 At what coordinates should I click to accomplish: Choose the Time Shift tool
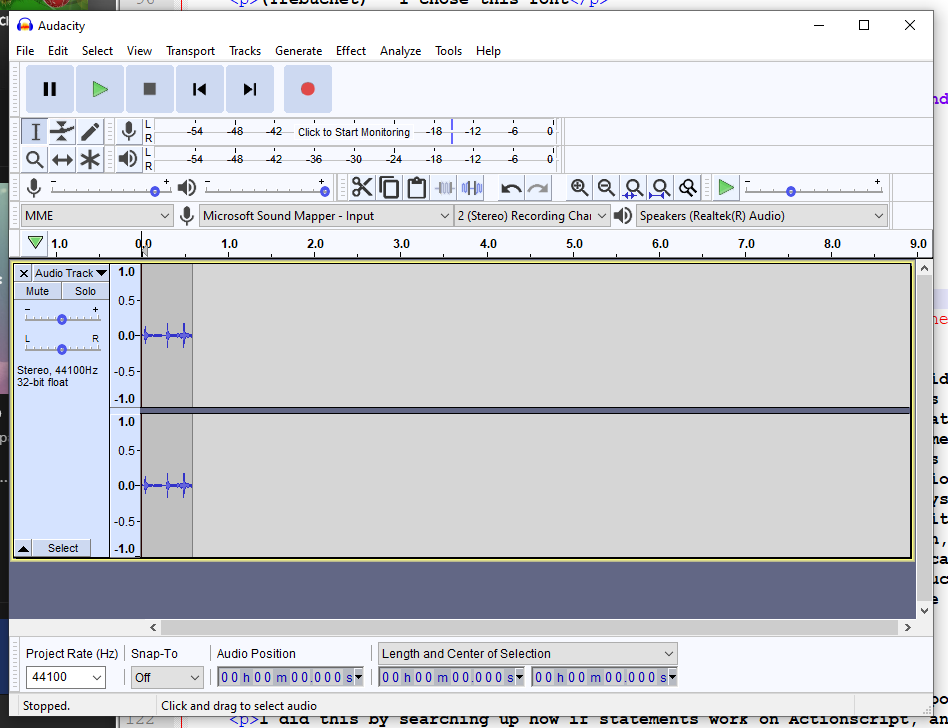[62, 159]
